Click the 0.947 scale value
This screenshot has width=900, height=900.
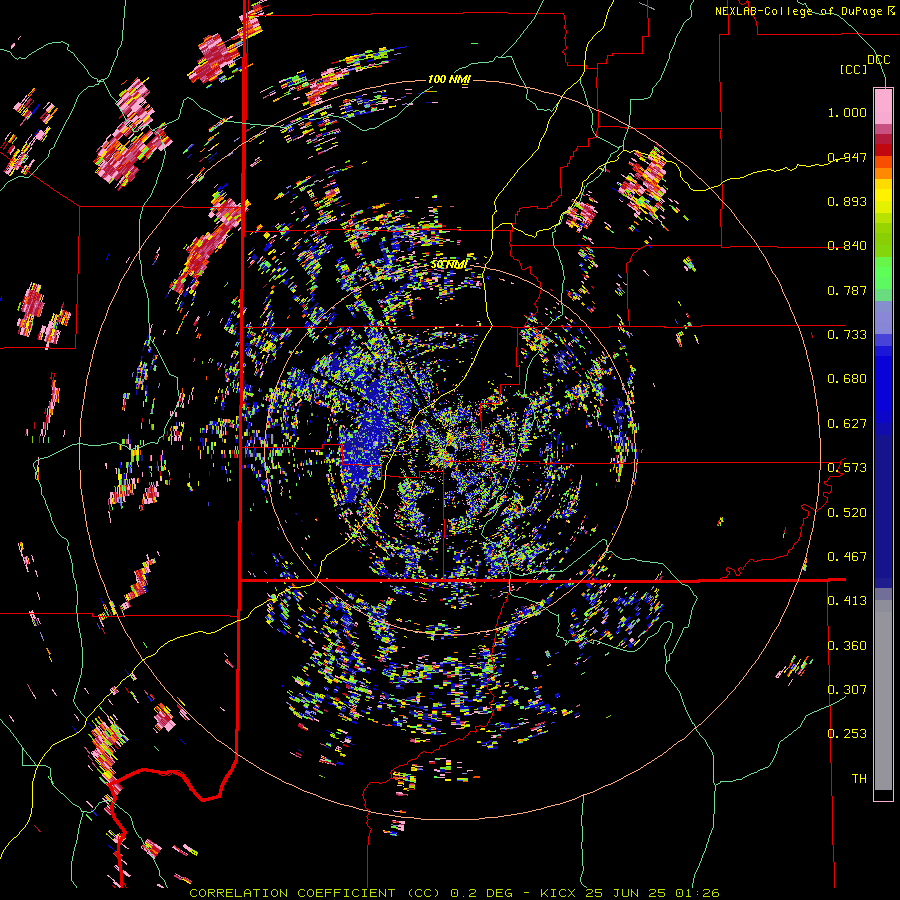click(847, 157)
